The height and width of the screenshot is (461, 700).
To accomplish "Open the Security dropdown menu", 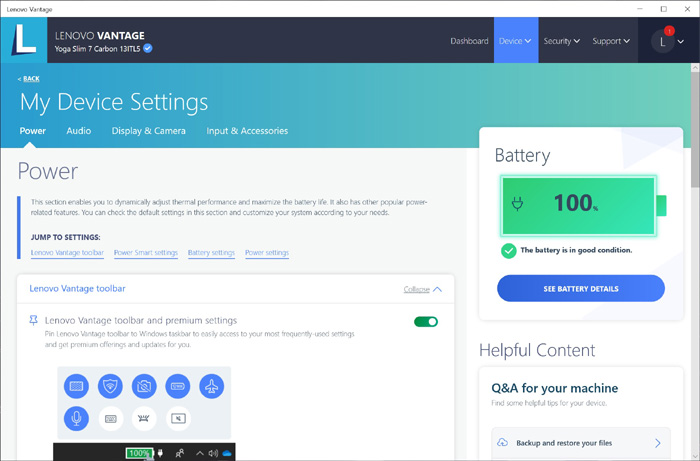I will (x=562, y=41).
